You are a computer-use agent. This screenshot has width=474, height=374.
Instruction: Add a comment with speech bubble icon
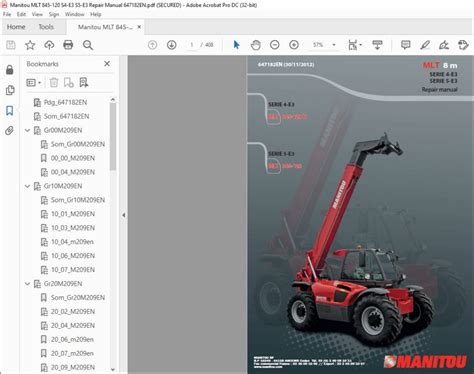(x=406, y=45)
